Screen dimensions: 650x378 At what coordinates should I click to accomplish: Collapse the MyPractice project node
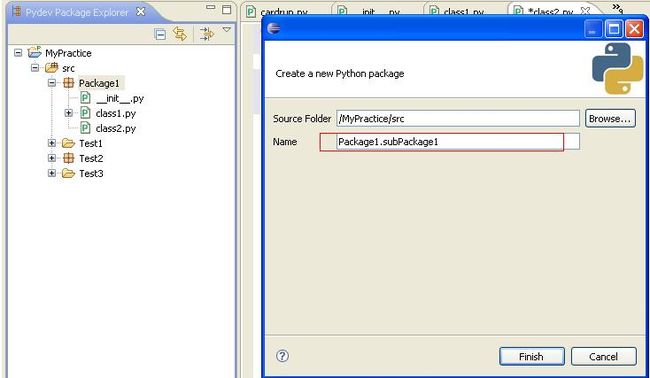tap(18, 53)
